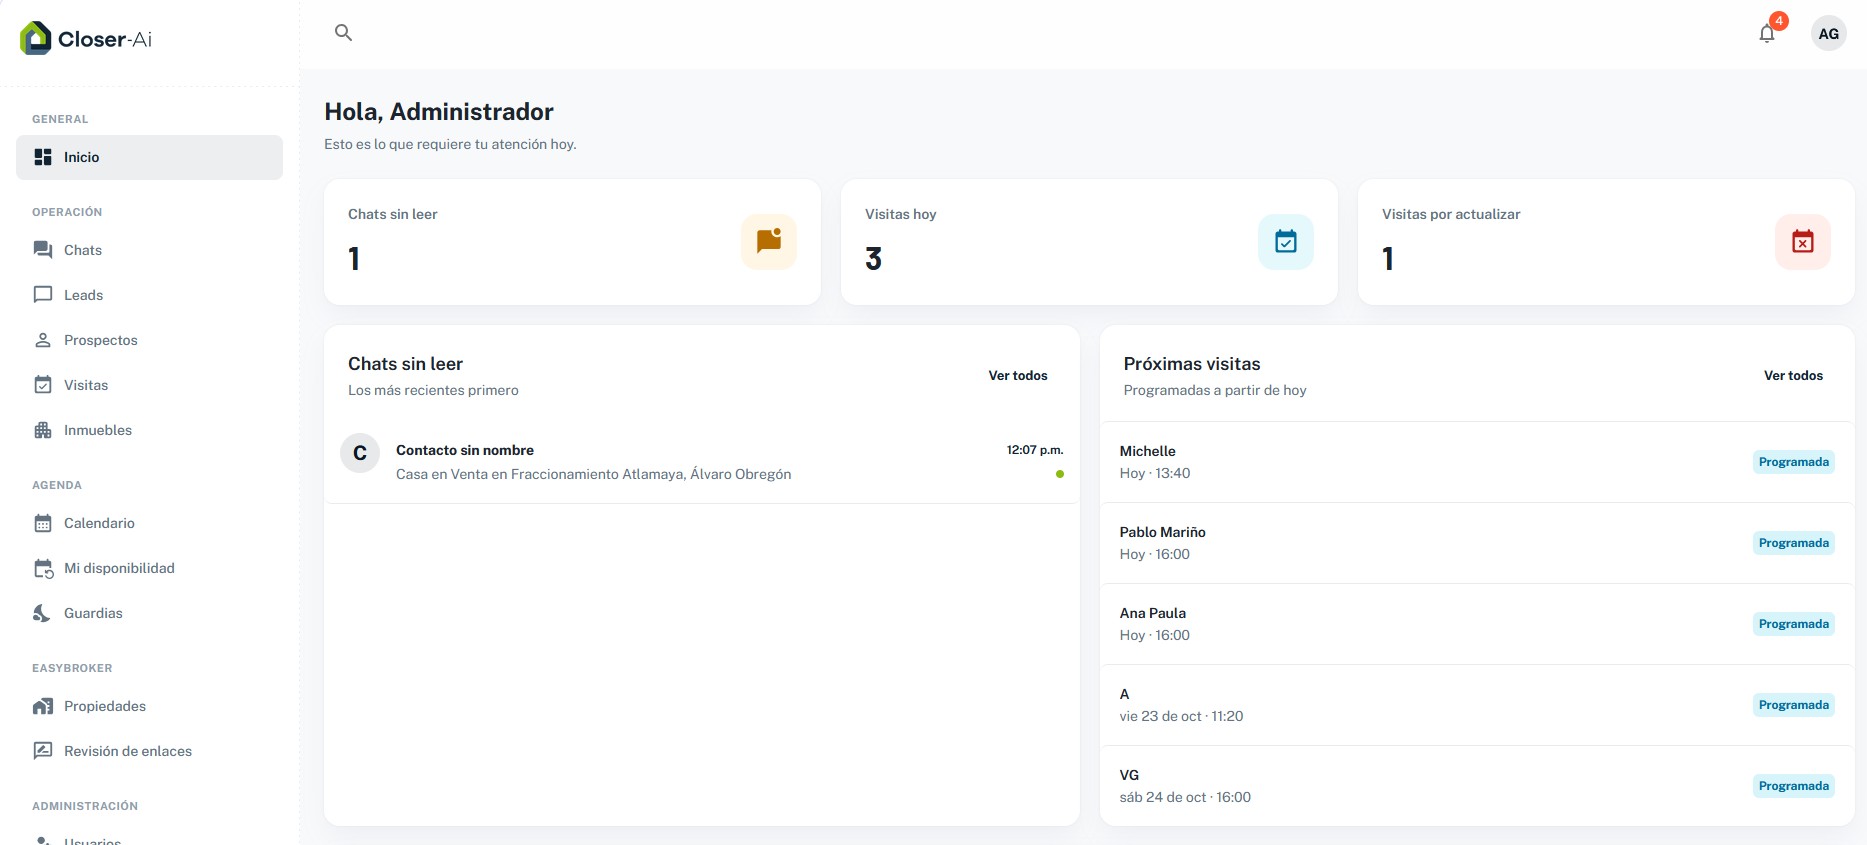Click the Calendario sidebar icon

(43, 523)
